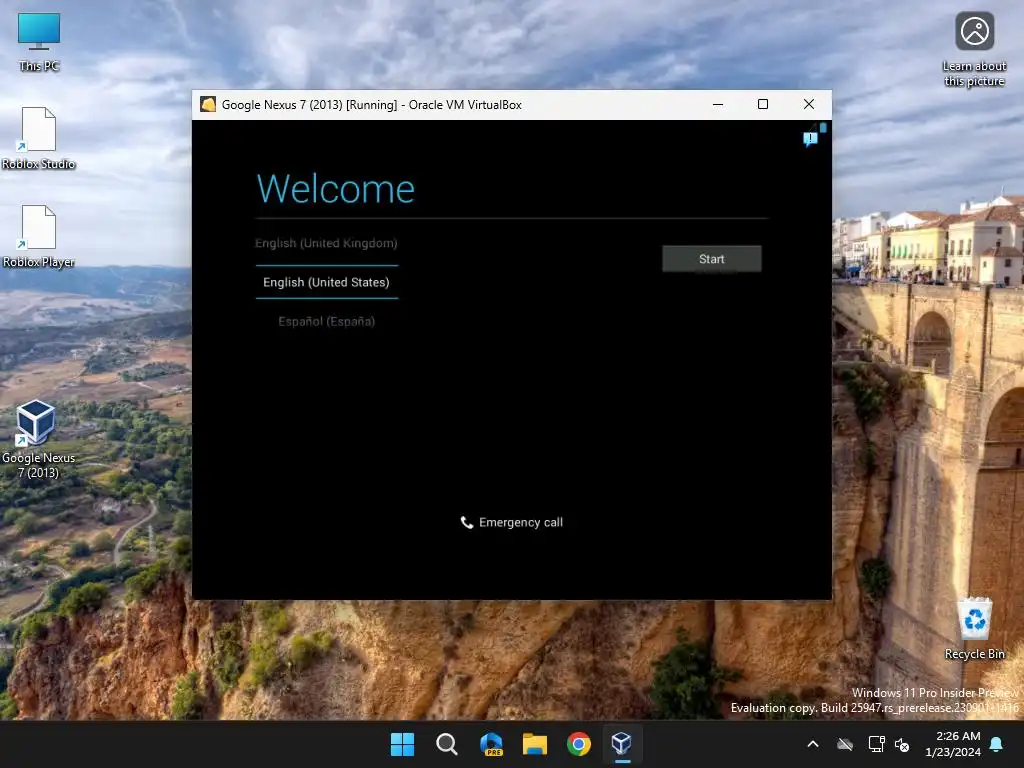
Task: Click the OneDrive cloud tray icon
Action: 845,744
